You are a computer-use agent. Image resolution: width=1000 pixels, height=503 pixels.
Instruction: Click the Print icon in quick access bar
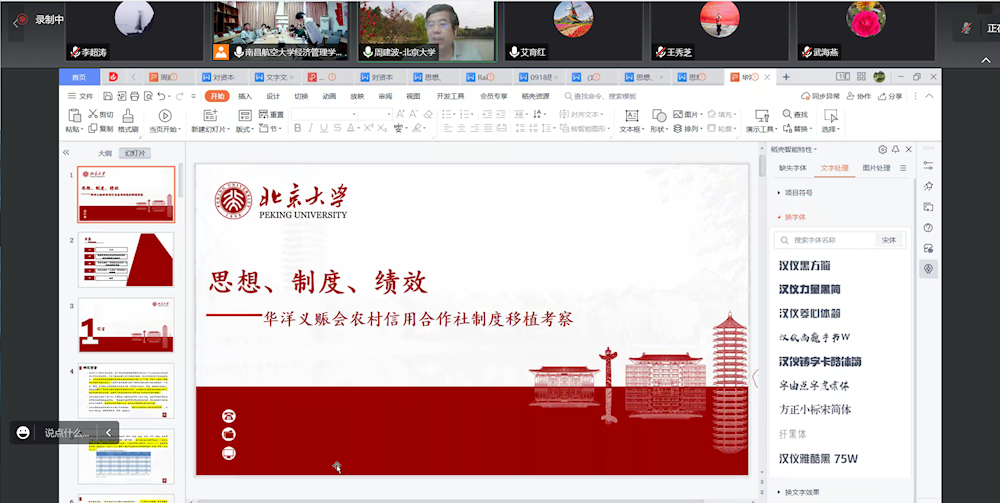click(x=135, y=96)
